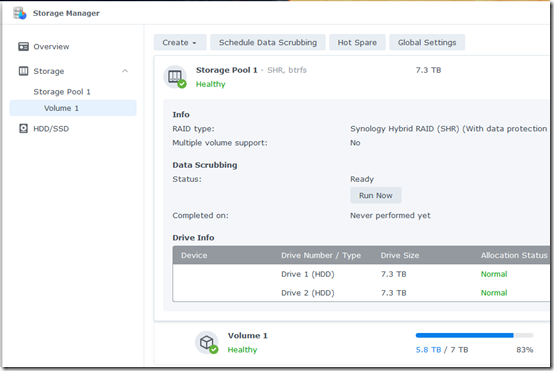
Task: Open Global Settings
Action: click(427, 42)
